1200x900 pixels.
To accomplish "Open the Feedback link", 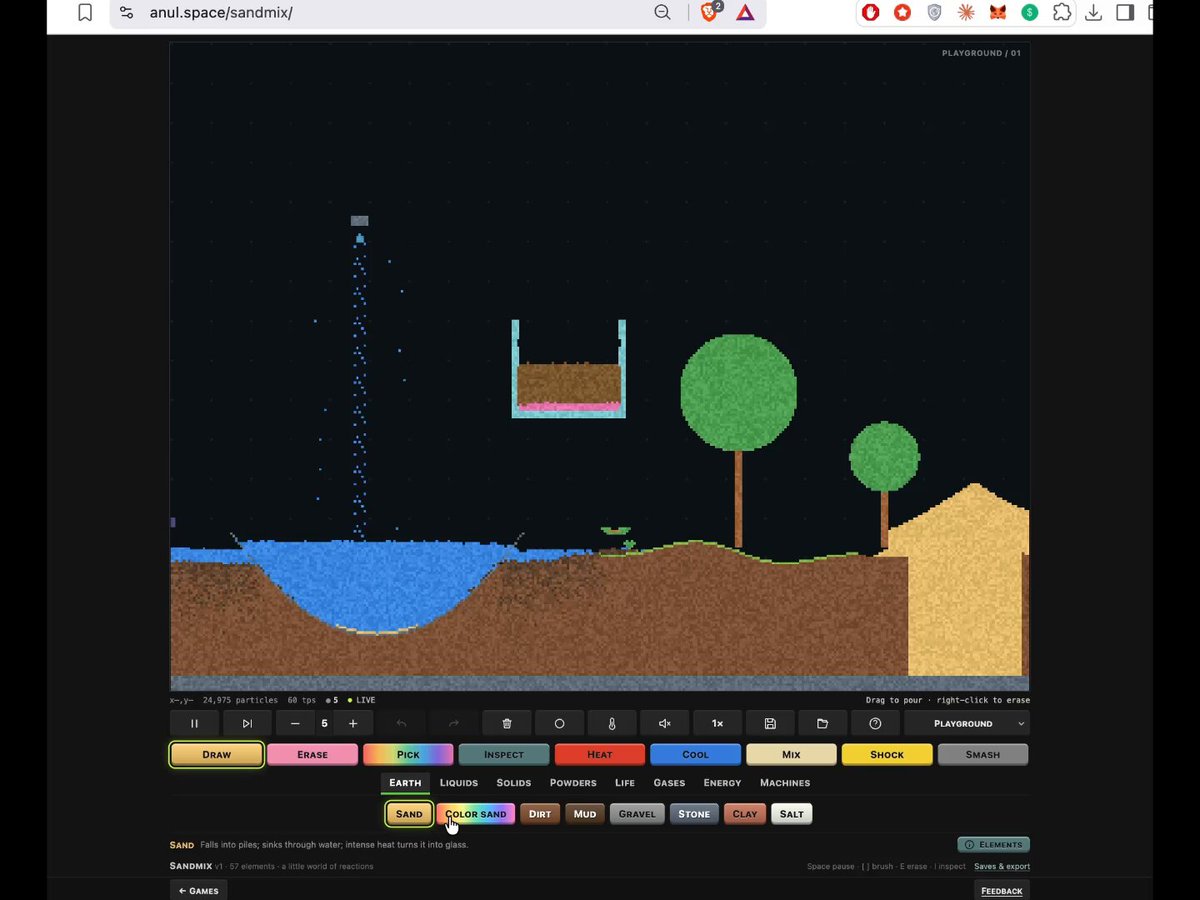I will pos(1002,890).
